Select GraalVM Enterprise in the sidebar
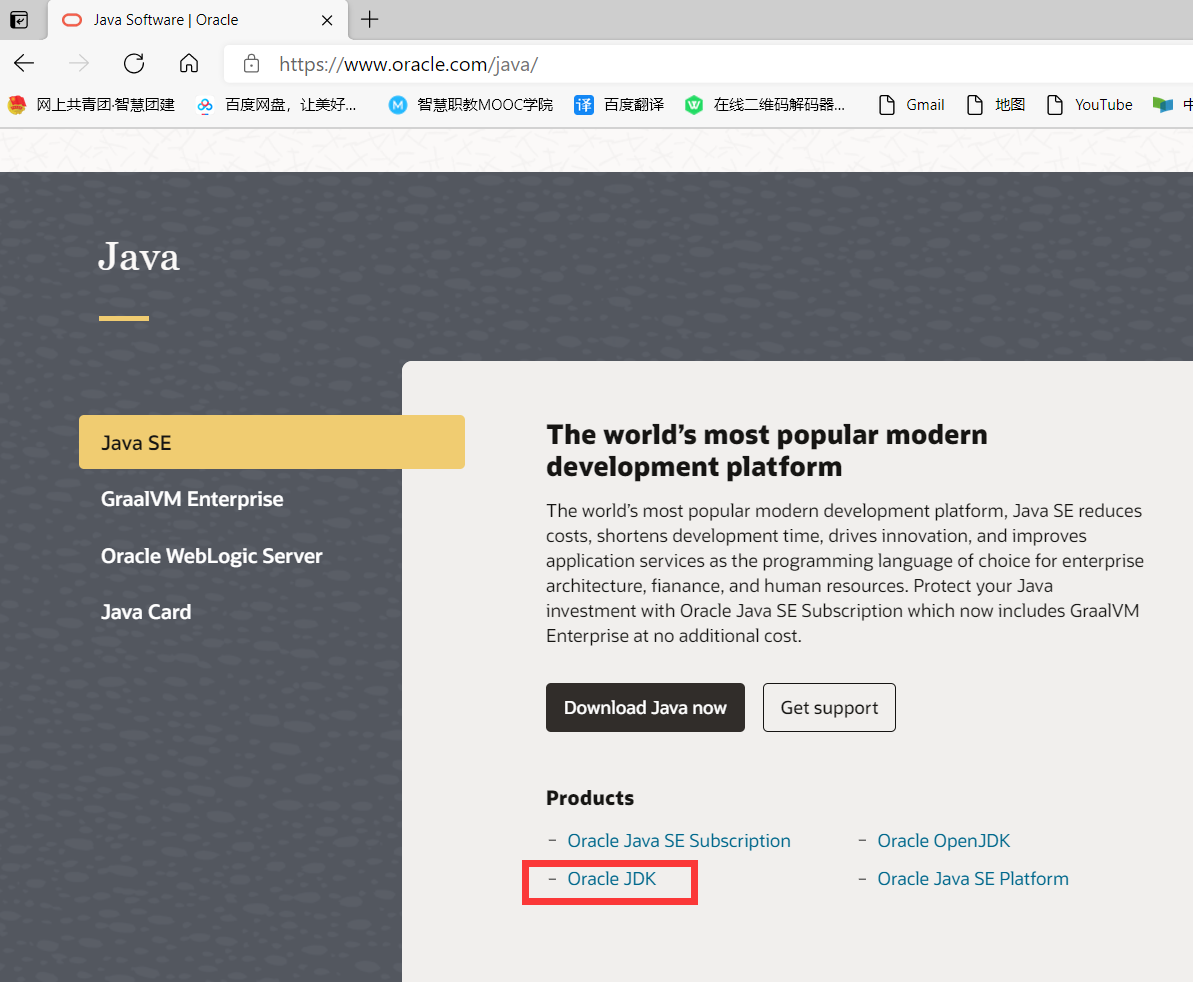1193x982 pixels. 192,499
